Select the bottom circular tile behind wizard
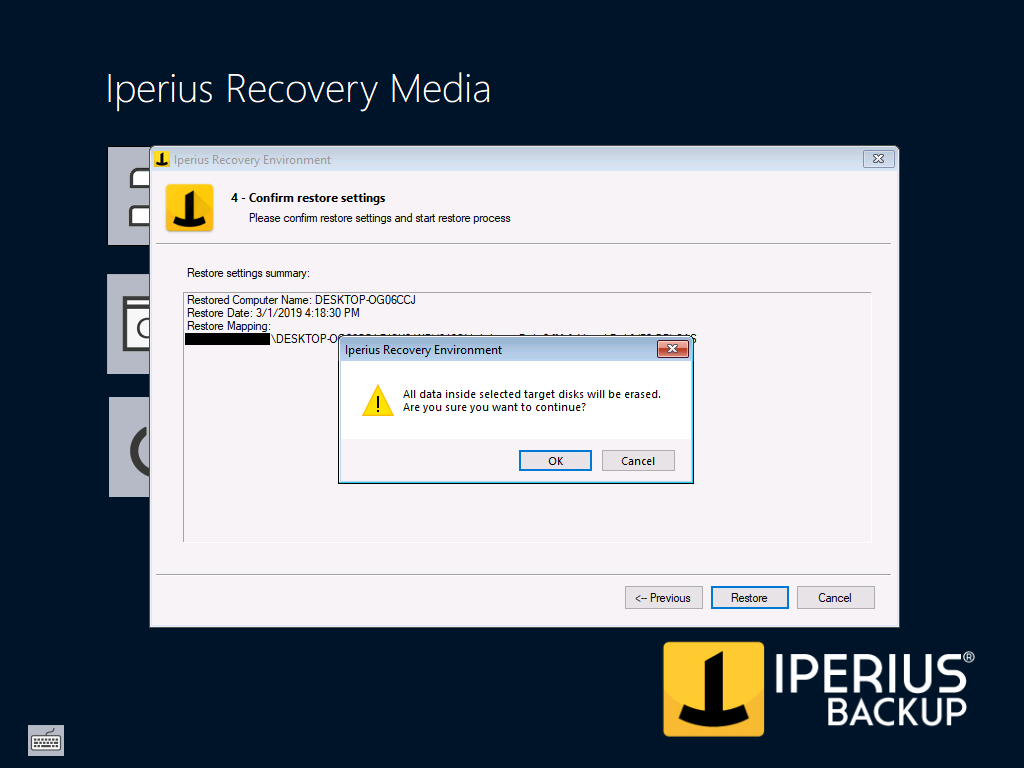1024x768 pixels. click(x=129, y=447)
